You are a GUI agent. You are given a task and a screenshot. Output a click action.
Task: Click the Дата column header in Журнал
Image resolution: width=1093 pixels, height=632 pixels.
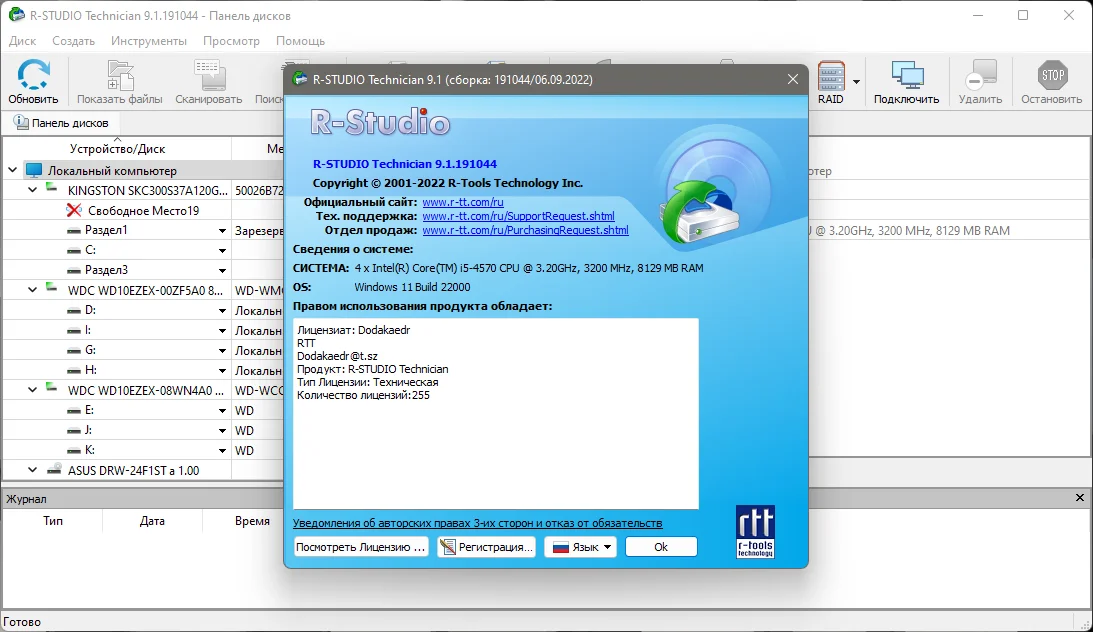click(152, 521)
